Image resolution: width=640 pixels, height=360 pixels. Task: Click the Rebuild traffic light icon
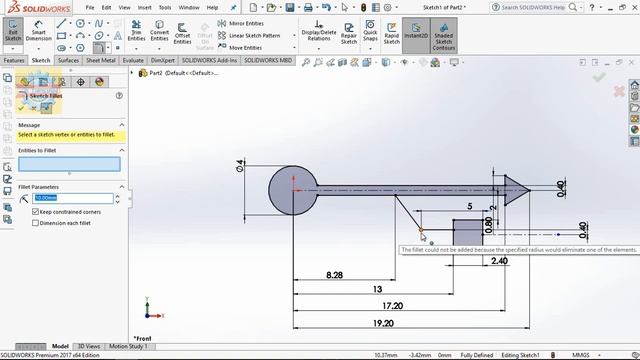[363, 7]
